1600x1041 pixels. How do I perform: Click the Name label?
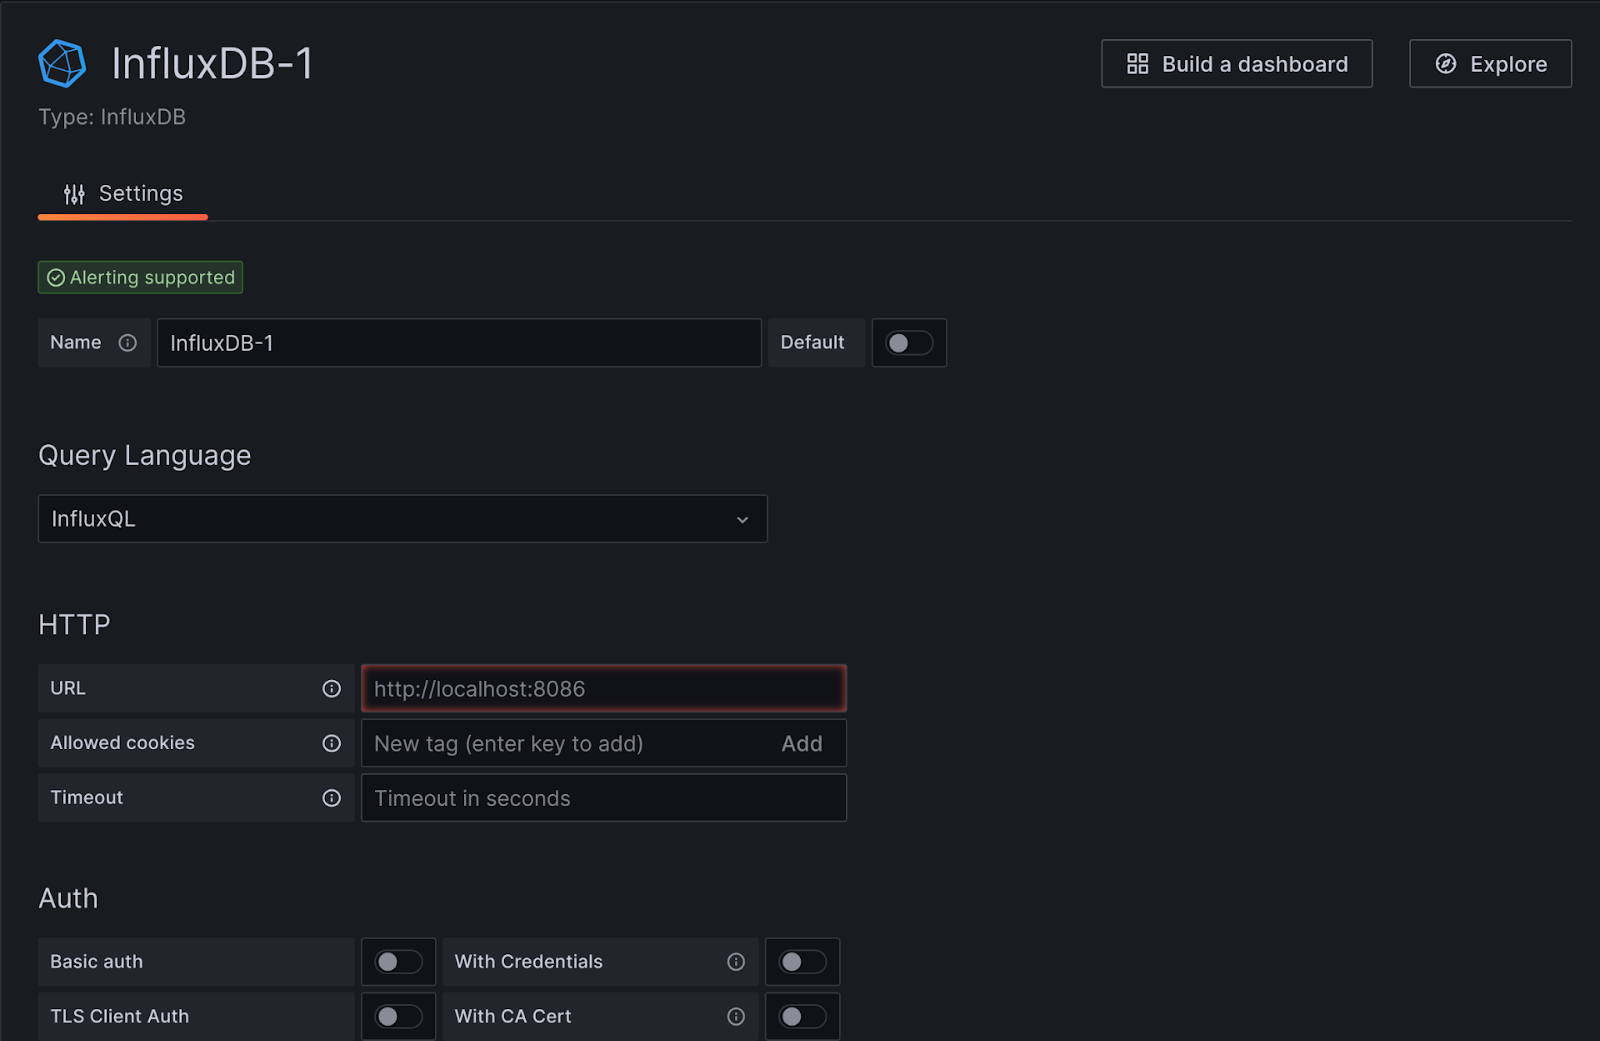coord(76,343)
